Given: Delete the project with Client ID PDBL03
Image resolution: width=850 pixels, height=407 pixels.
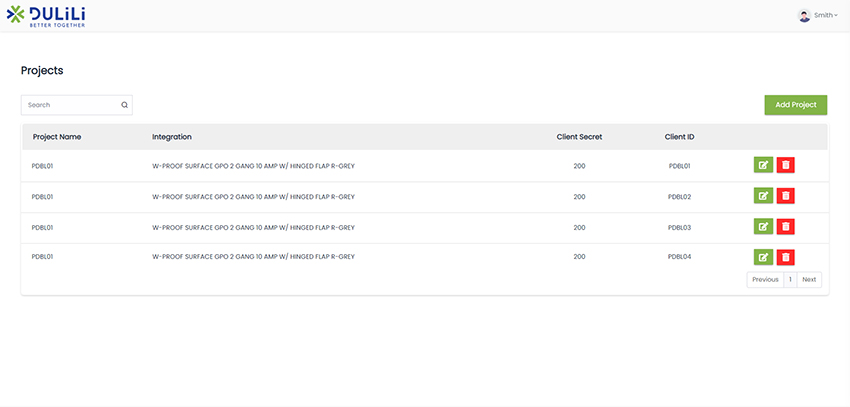Looking at the screenshot, I should click(x=786, y=227).
